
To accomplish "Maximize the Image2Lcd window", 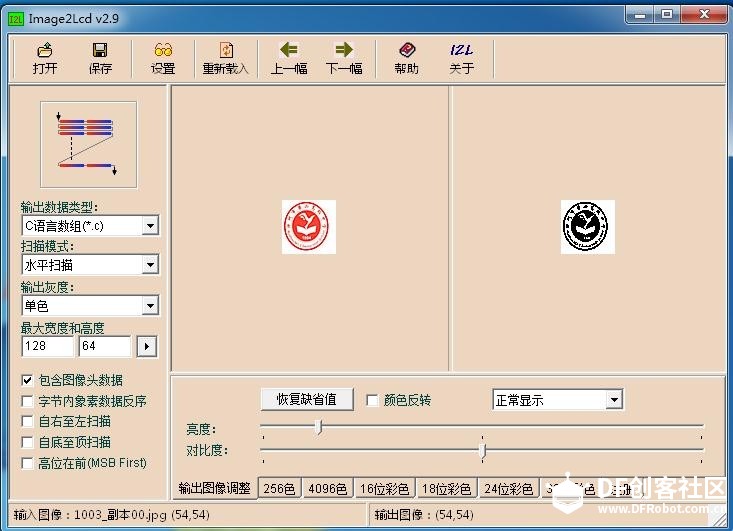I will (667, 15).
